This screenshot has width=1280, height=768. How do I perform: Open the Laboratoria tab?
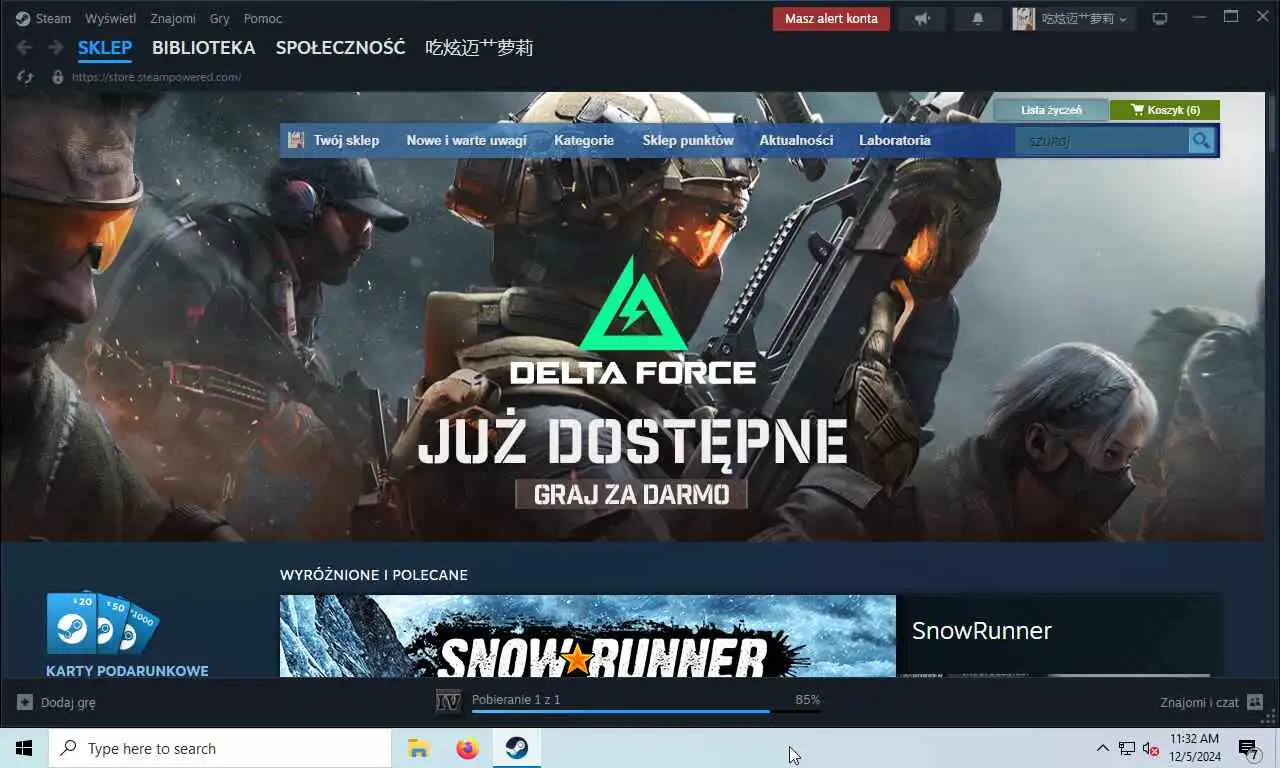tap(895, 140)
